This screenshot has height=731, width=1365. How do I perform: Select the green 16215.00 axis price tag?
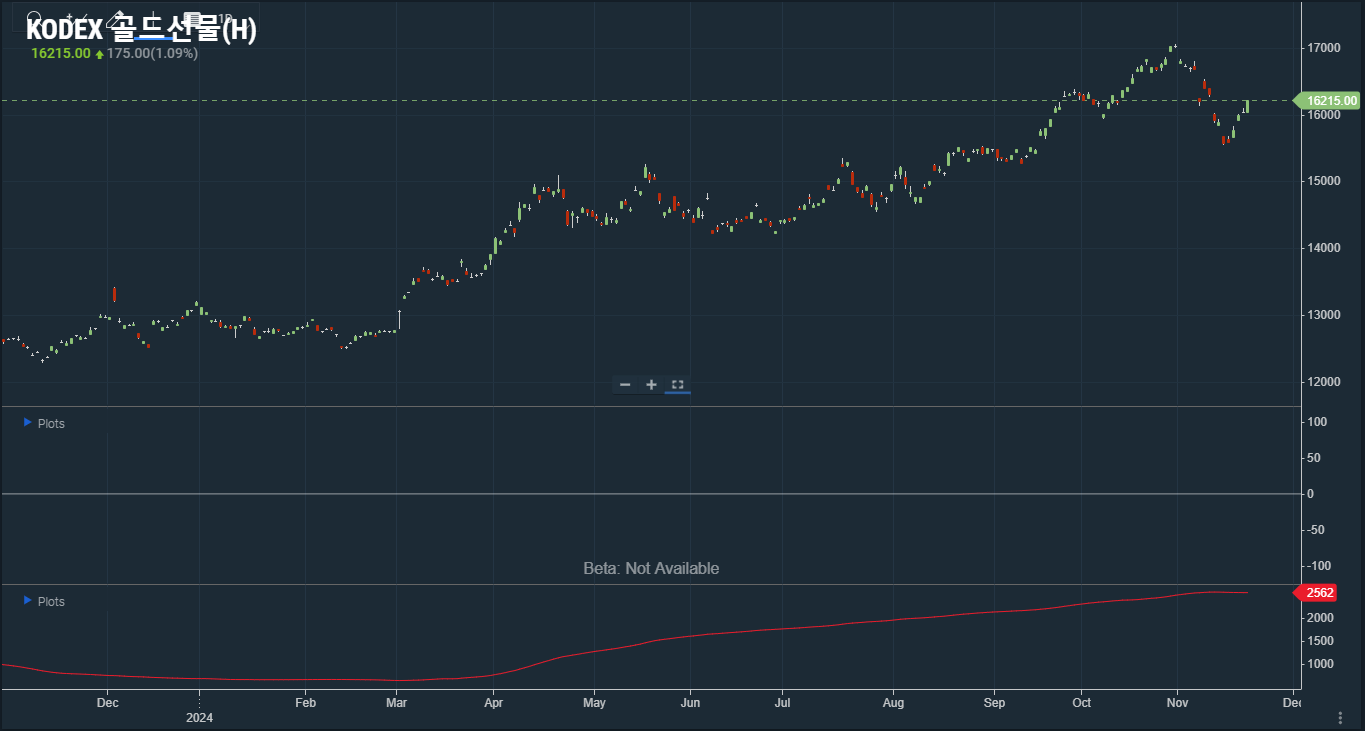coord(1331,100)
